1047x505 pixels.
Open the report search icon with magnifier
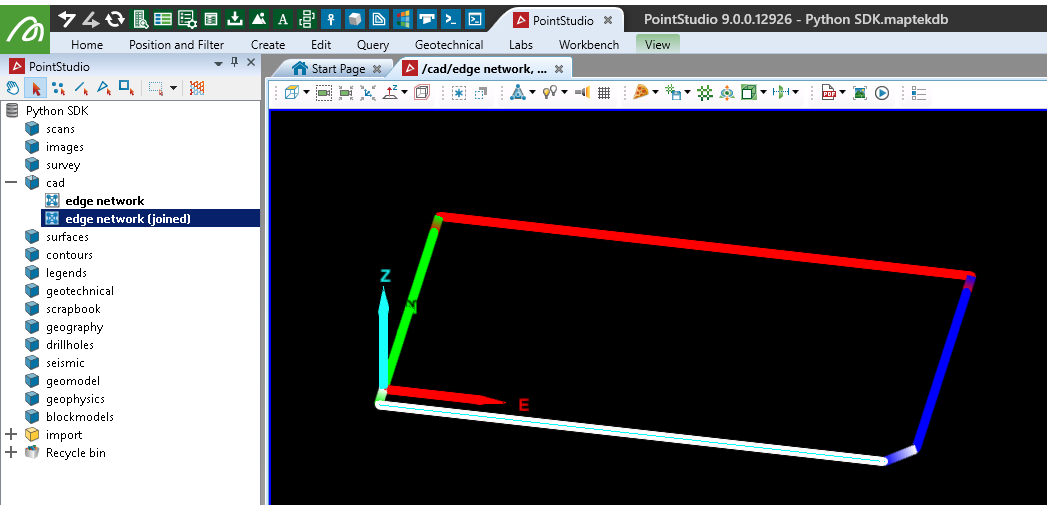pos(140,19)
